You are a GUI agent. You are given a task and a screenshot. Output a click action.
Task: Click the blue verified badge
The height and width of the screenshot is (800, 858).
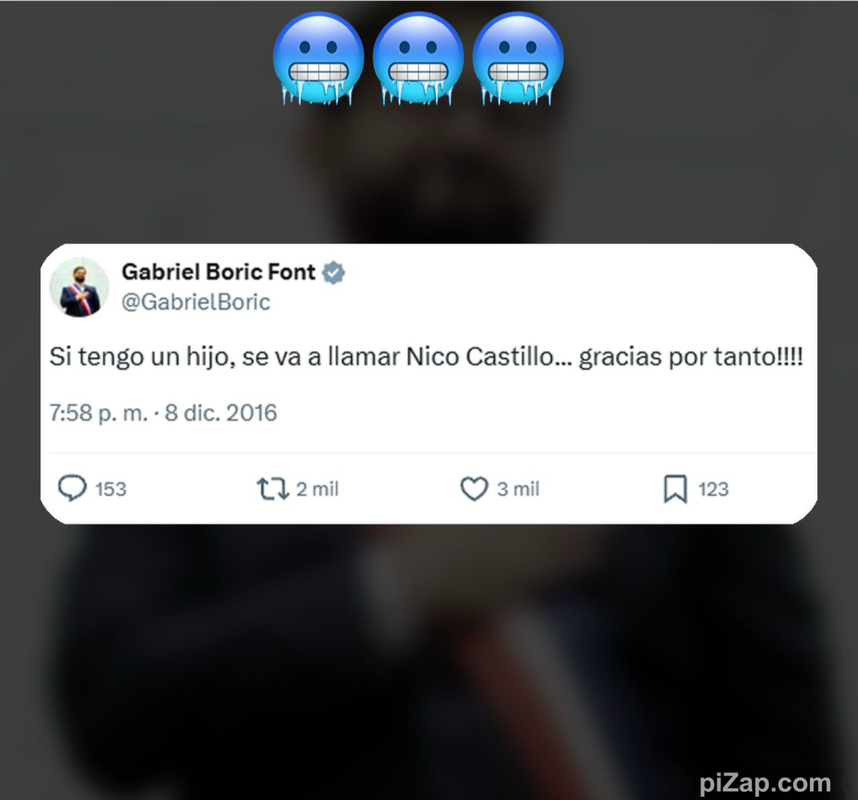333,273
